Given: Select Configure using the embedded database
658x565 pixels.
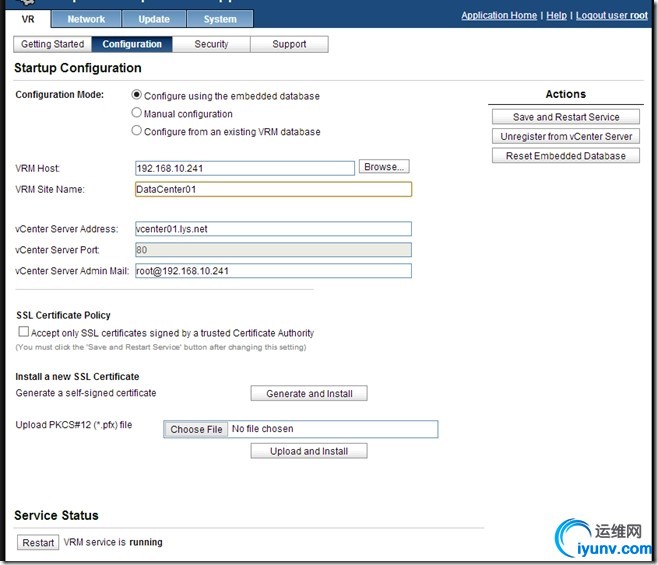Looking at the screenshot, I should coord(136,95).
